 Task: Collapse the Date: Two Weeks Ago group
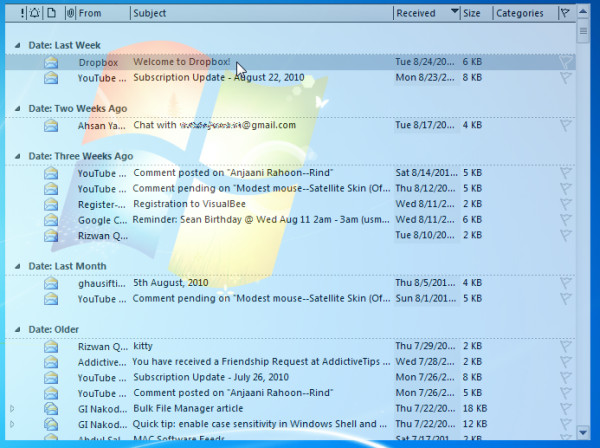pyautogui.click(x=18, y=109)
